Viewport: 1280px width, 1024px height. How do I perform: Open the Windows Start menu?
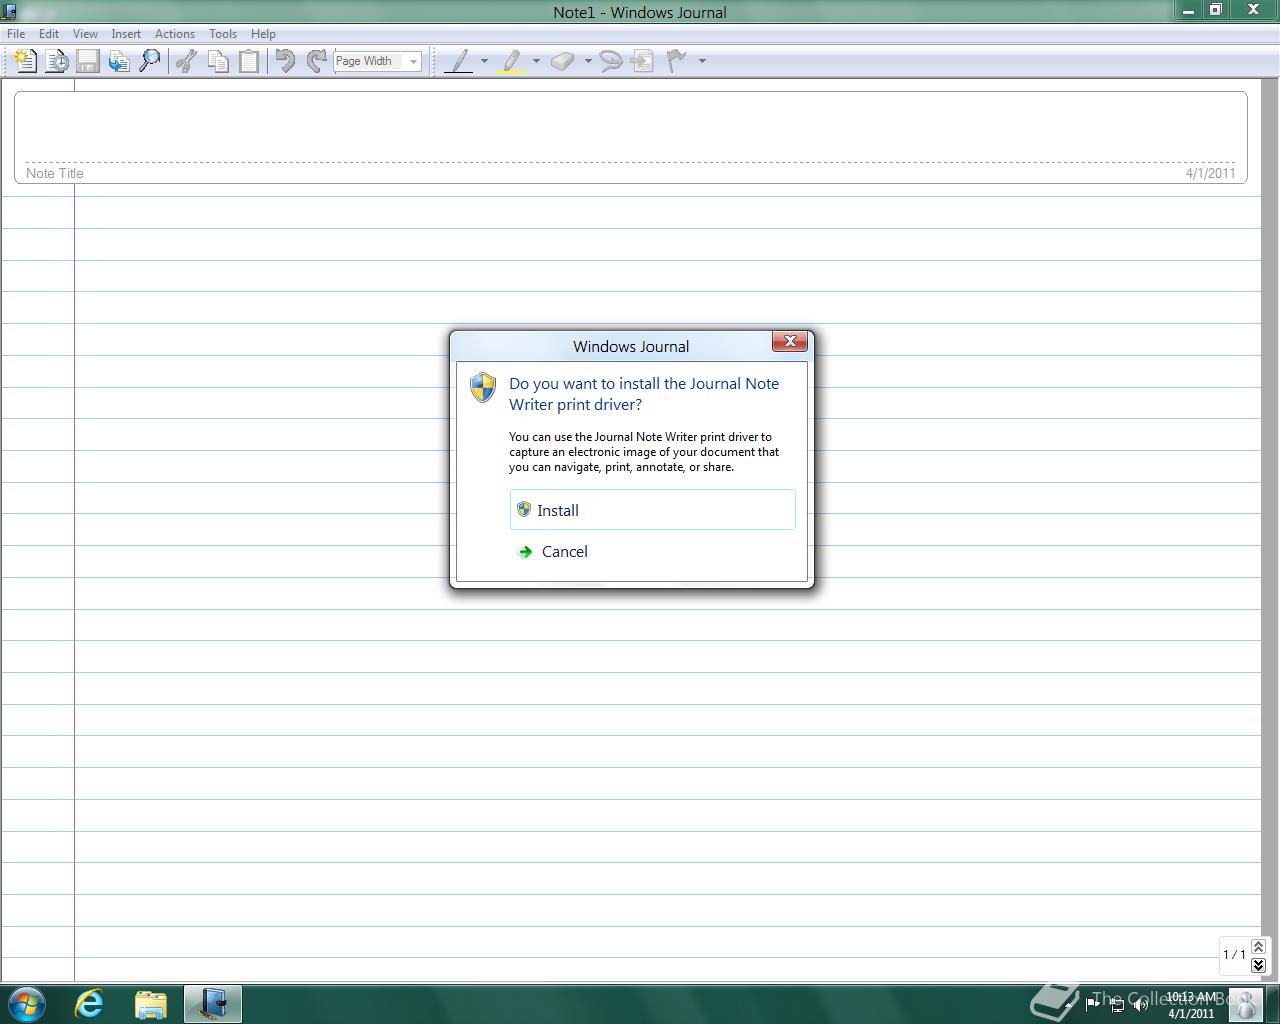point(27,1004)
